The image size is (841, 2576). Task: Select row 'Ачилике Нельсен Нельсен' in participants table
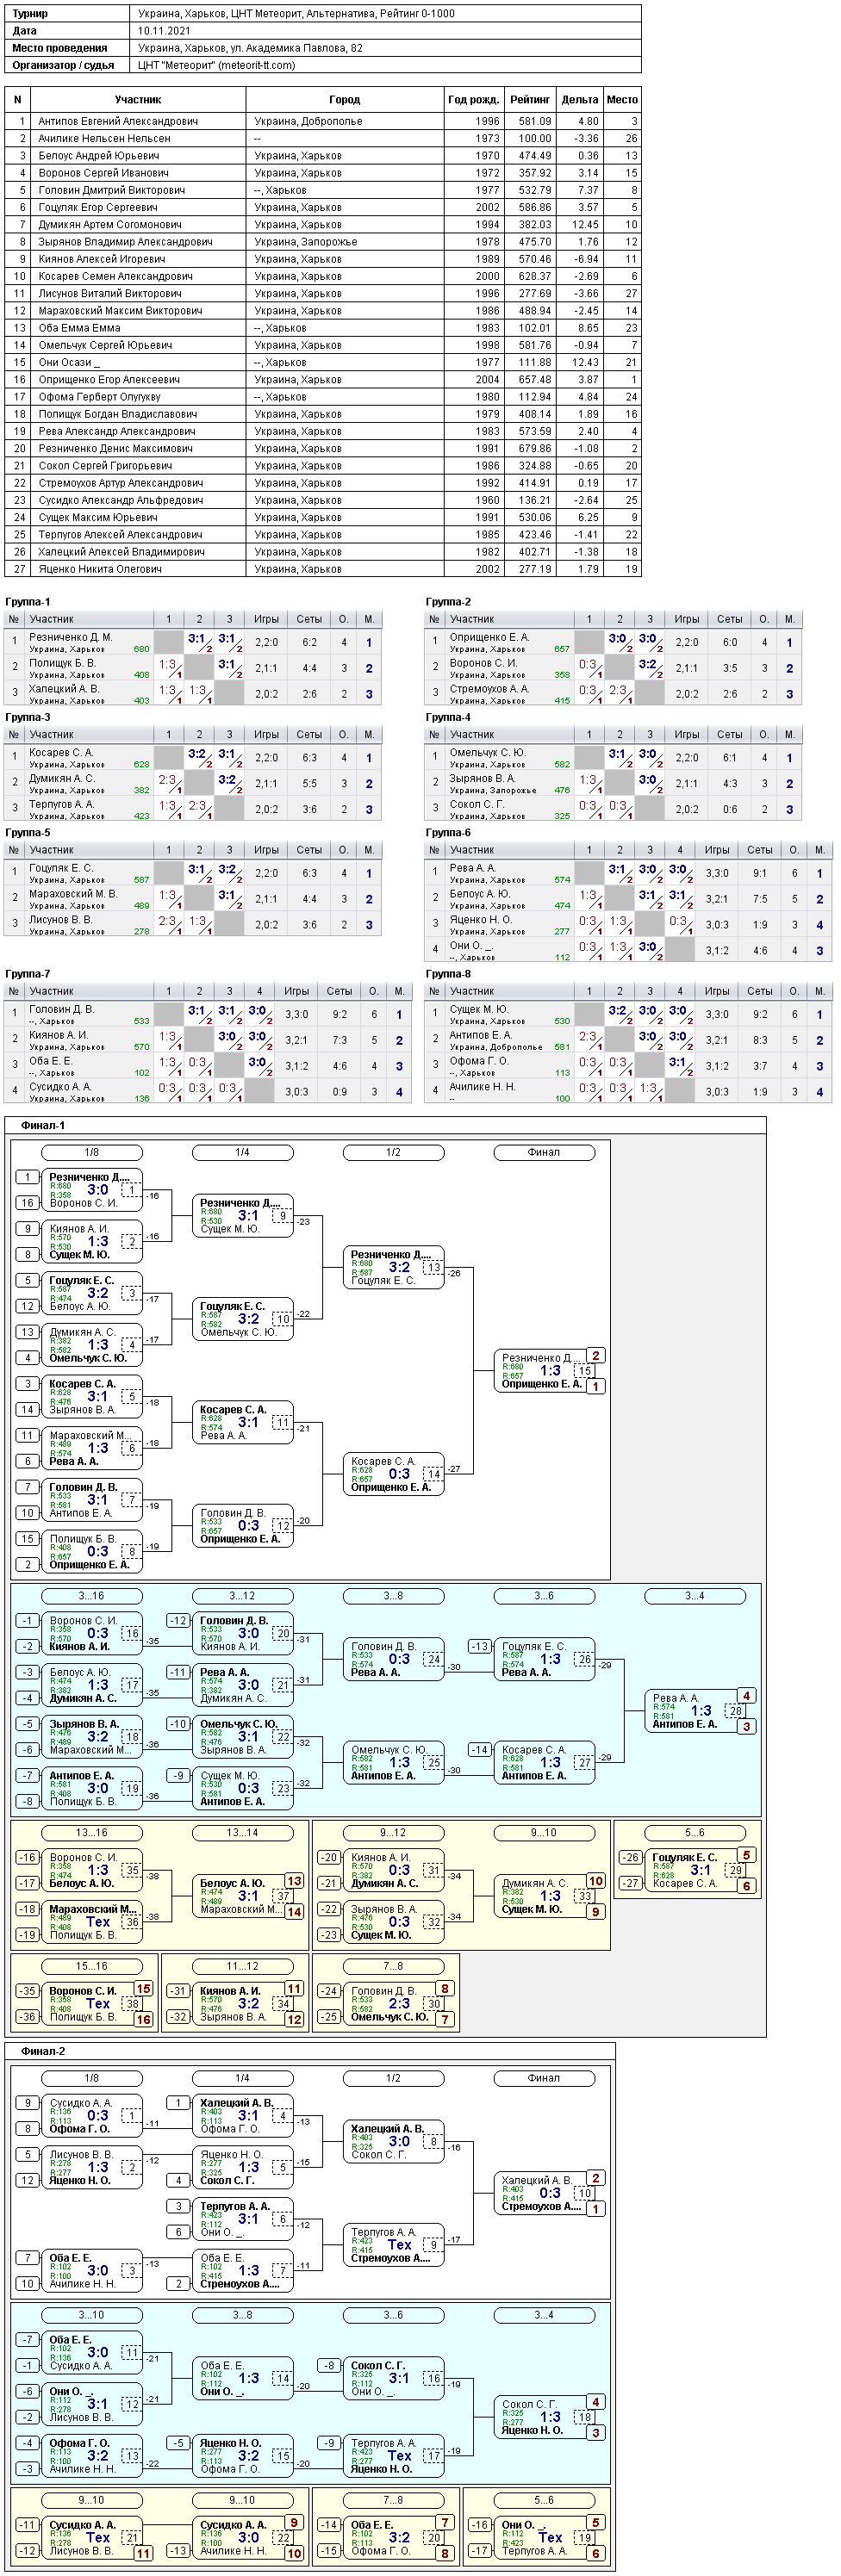[x=323, y=138]
